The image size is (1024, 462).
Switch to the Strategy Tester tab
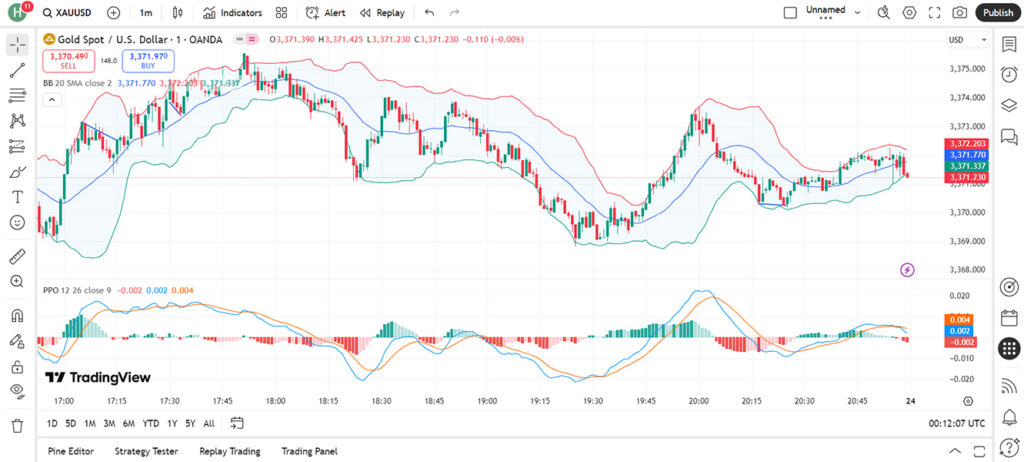[x=146, y=451]
